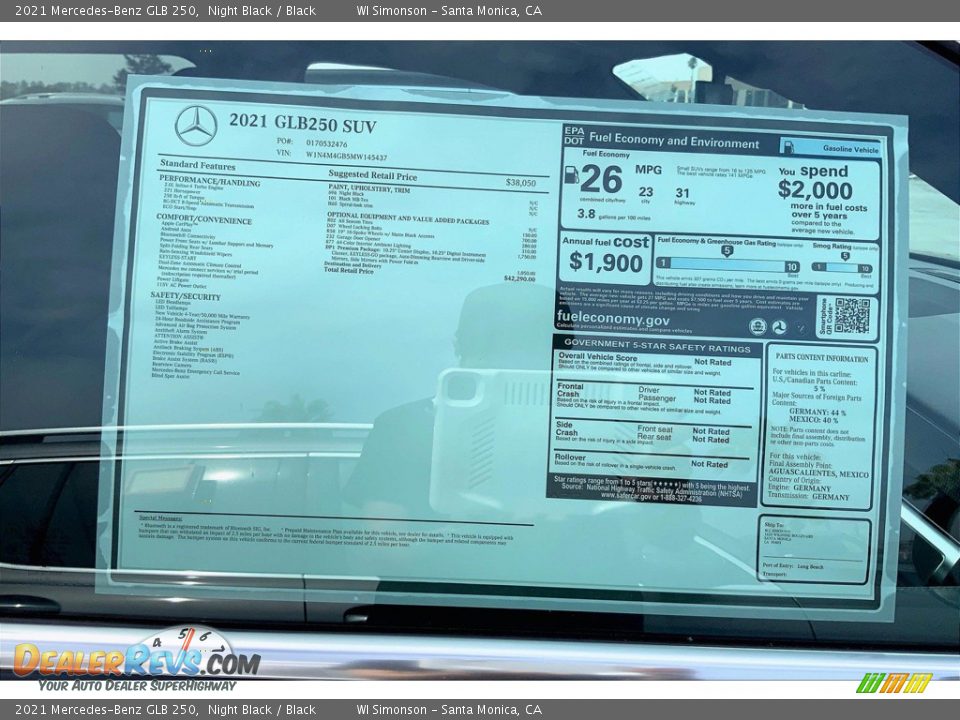Click the '3.8 gallons per 100 miles' text
Screen dimensions: 960x720
pos(613,214)
